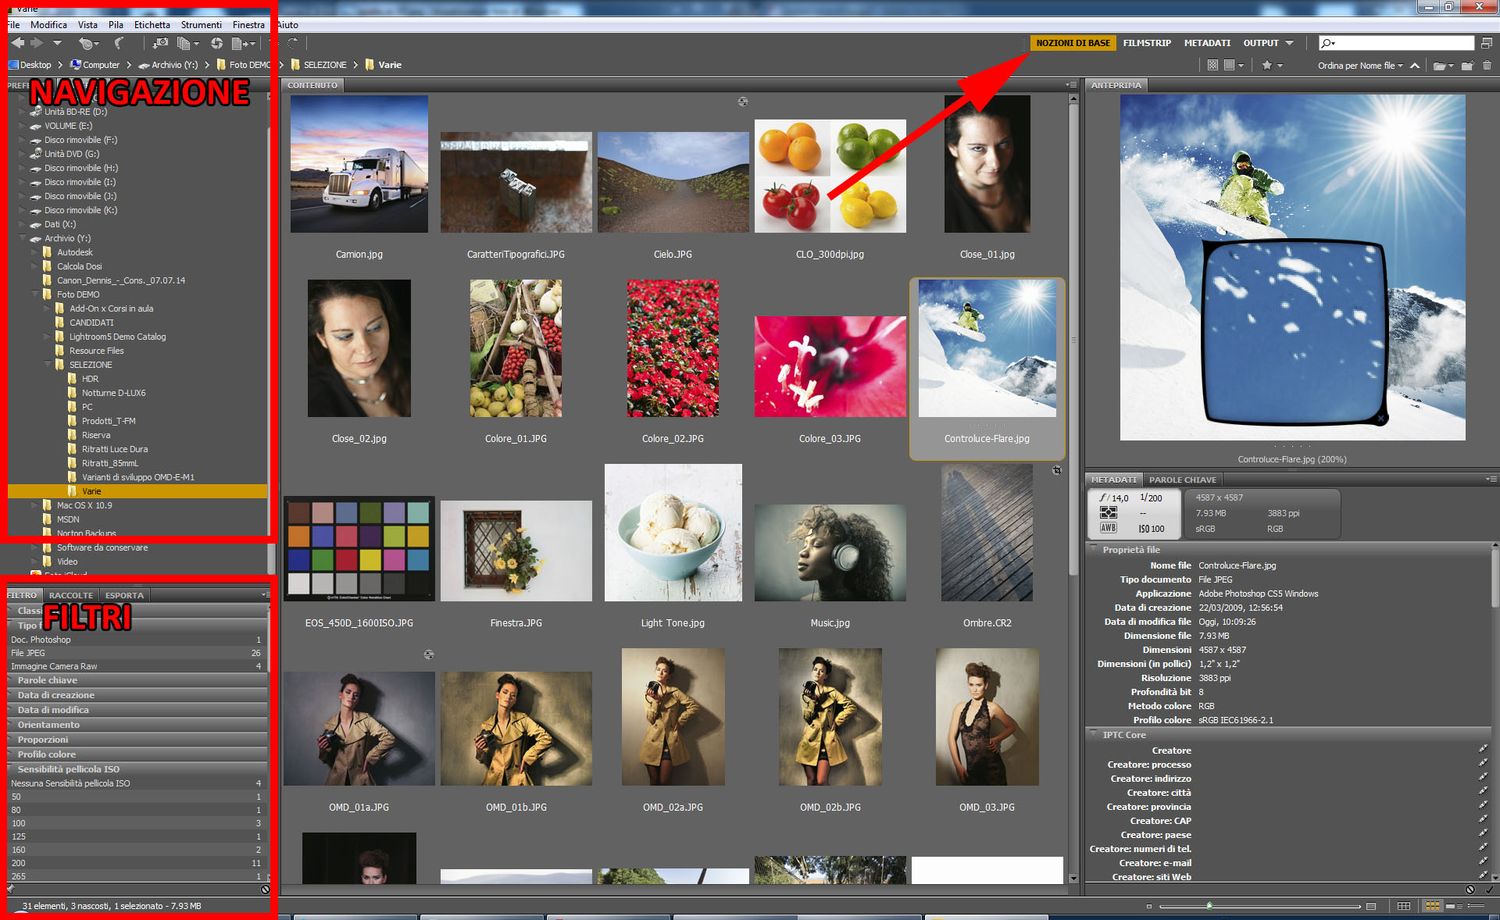The width and height of the screenshot is (1500, 920).
Task: Switch to the Parole Chiave tab
Action: (1182, 480)
